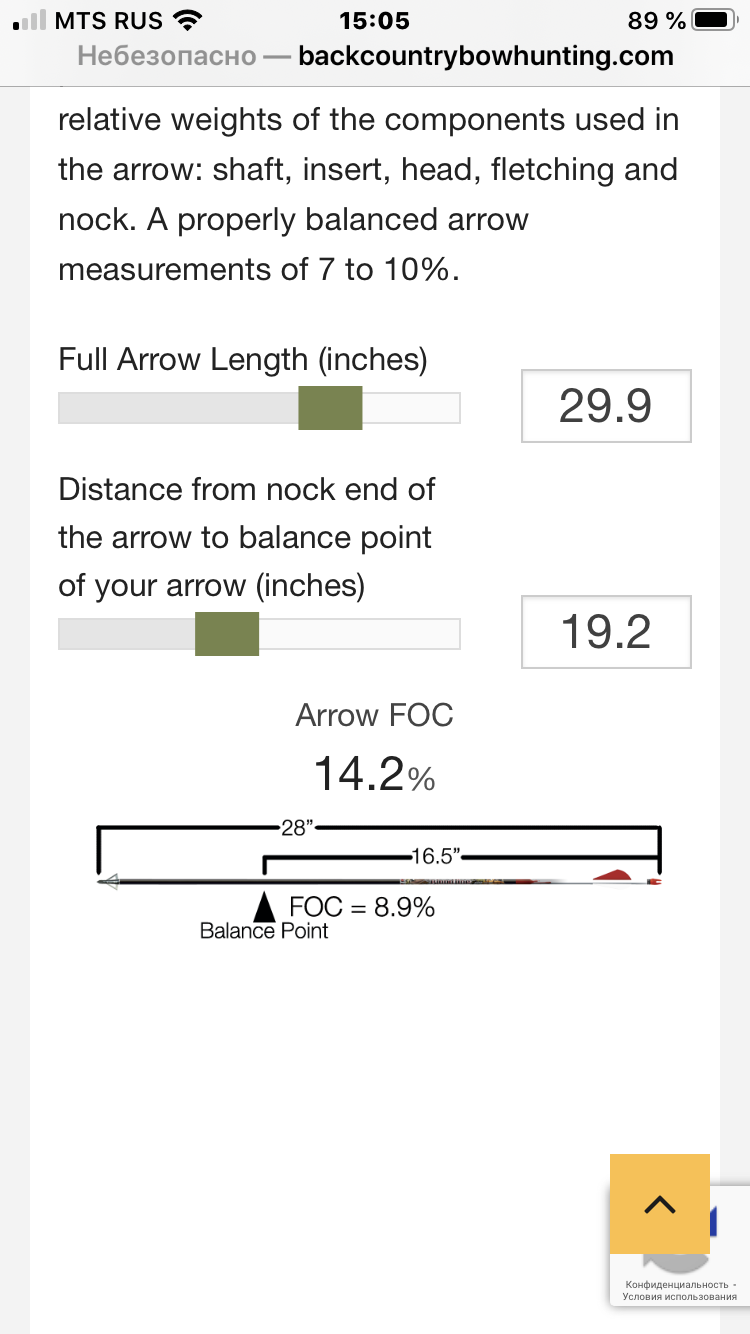Focus the 29.9 arrow length input field
This screenshot has width=750, height=1334.
tap(606, 406)
